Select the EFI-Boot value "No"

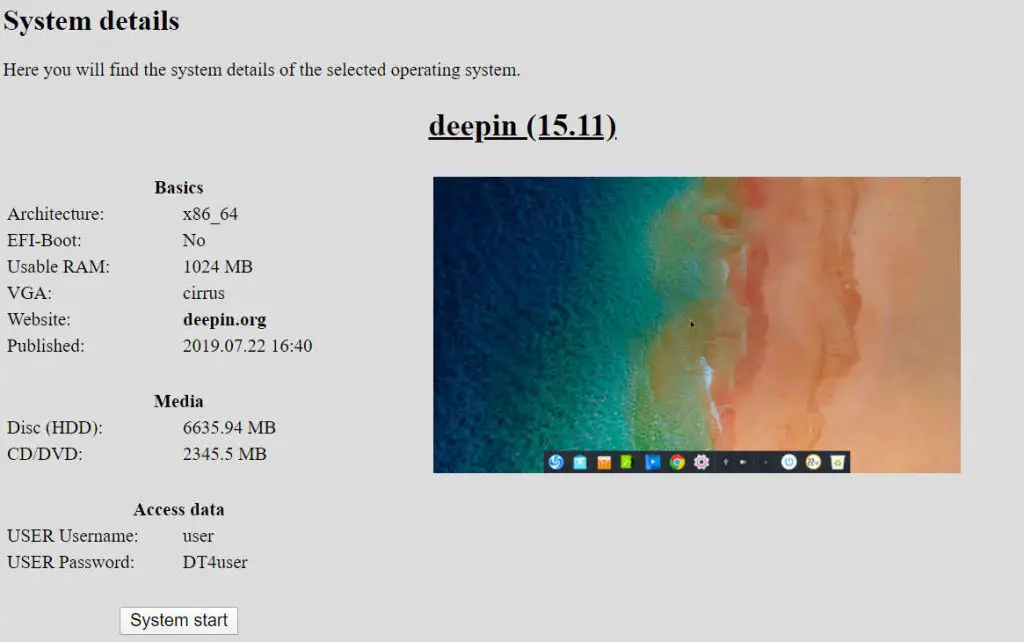click(194, 240)
